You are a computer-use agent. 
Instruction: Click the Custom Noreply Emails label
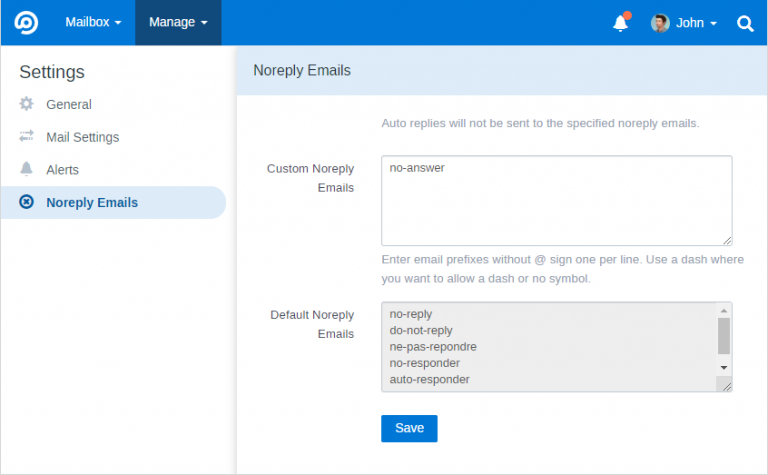(310, 178)
